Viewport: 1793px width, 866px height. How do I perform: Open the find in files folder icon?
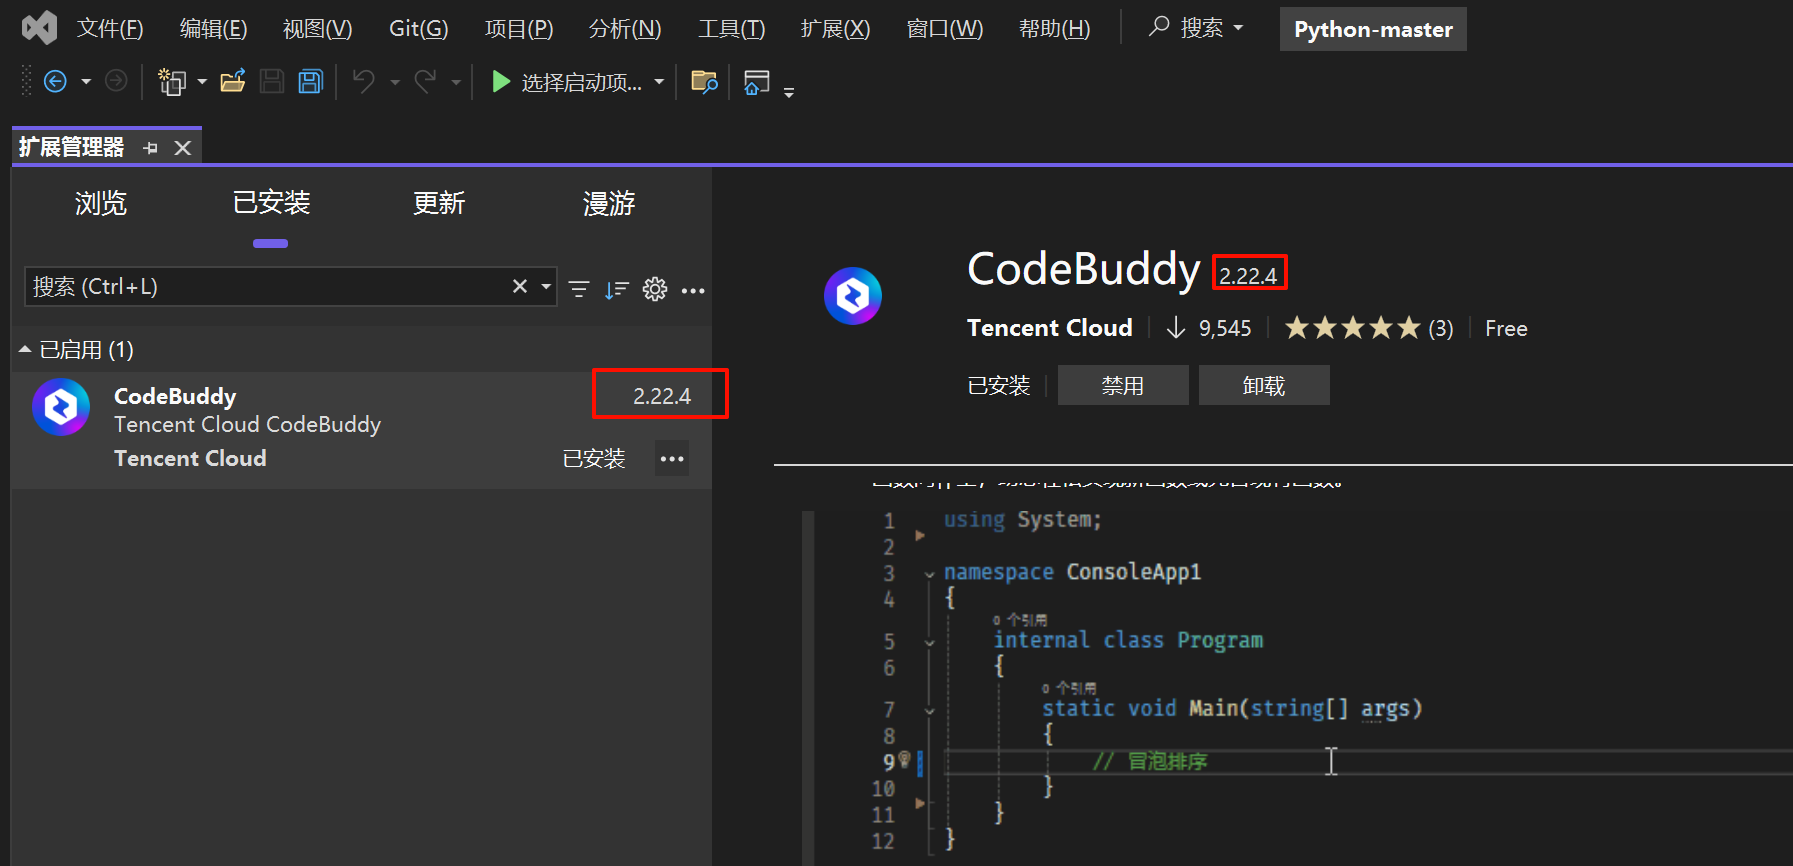pyautogui.click(x=704, y=82)
